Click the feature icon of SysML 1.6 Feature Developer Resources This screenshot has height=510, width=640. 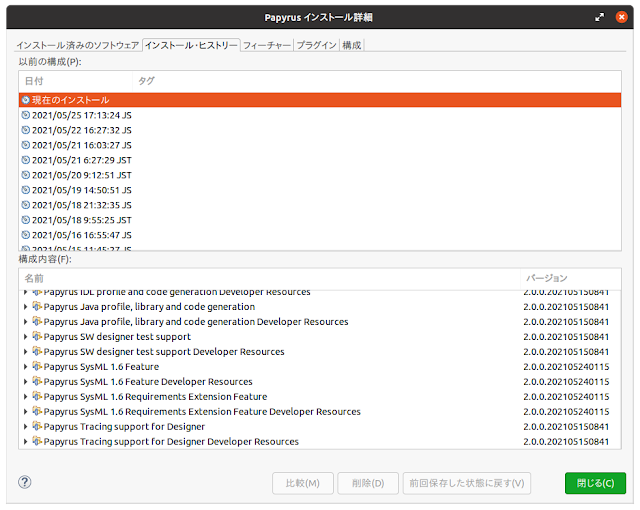pyautogui.click(x=37, y=381)
